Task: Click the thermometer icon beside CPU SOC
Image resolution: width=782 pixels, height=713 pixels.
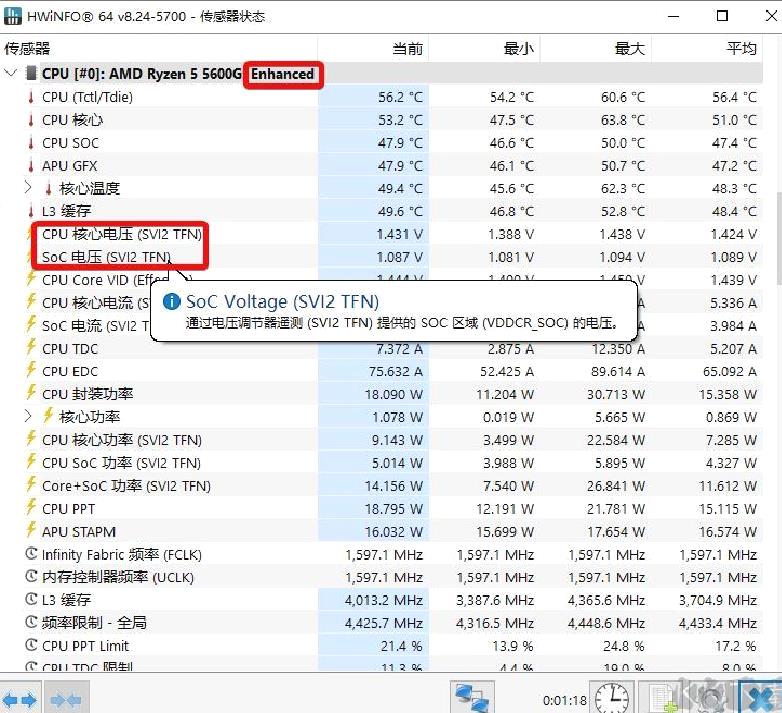Action: pyautogui.click(x=31, y=143)
